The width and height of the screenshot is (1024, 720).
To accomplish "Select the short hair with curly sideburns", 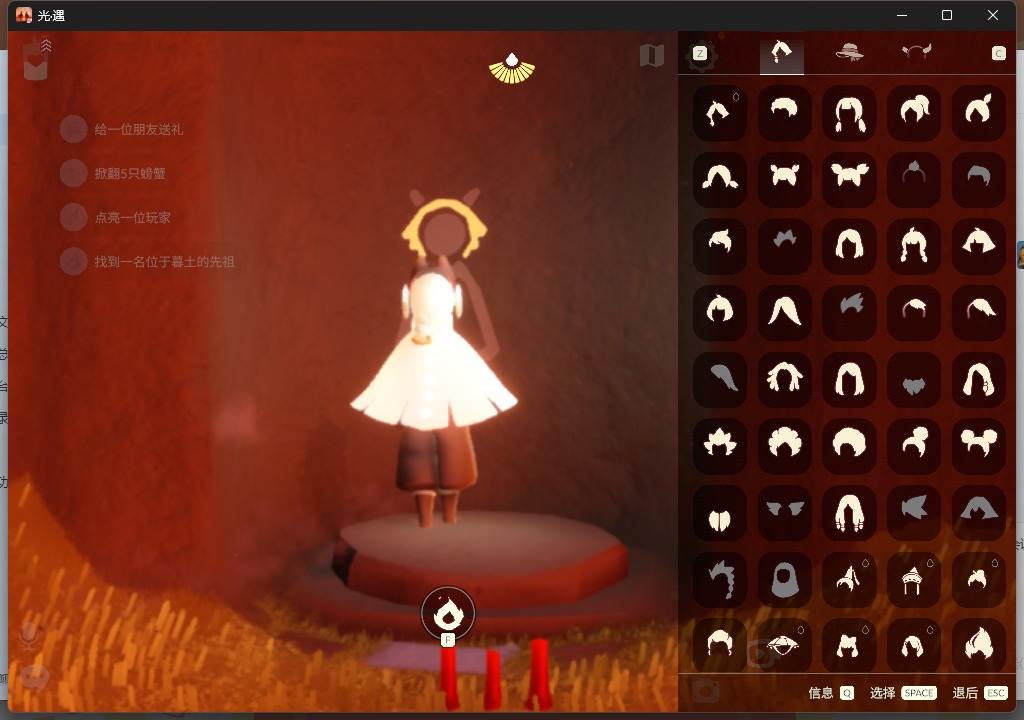I will point(720,646).
